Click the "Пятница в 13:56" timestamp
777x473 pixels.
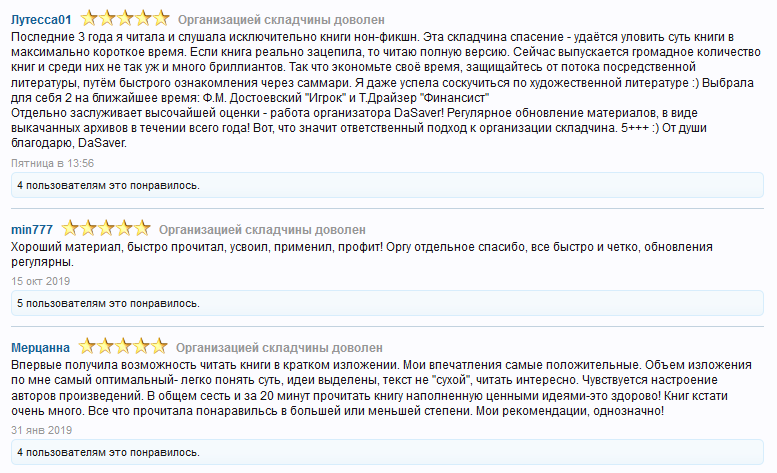pyautogui.click(x=52, y=162)
